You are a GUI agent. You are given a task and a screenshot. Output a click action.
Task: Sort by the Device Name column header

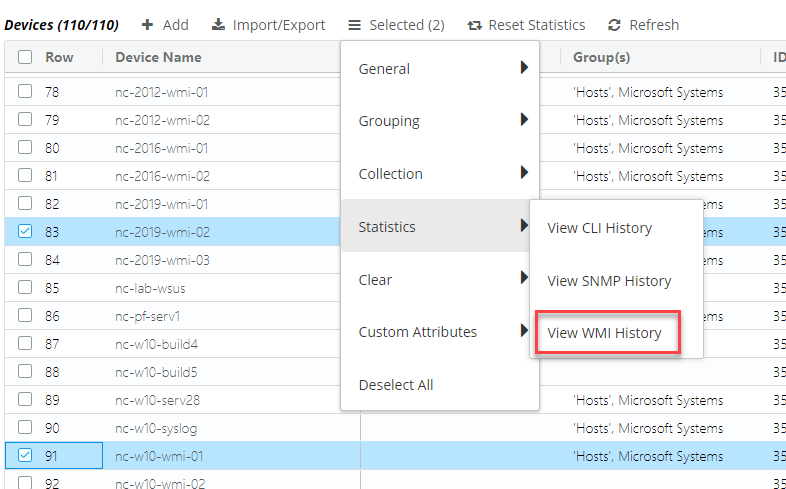click(158, 58)
